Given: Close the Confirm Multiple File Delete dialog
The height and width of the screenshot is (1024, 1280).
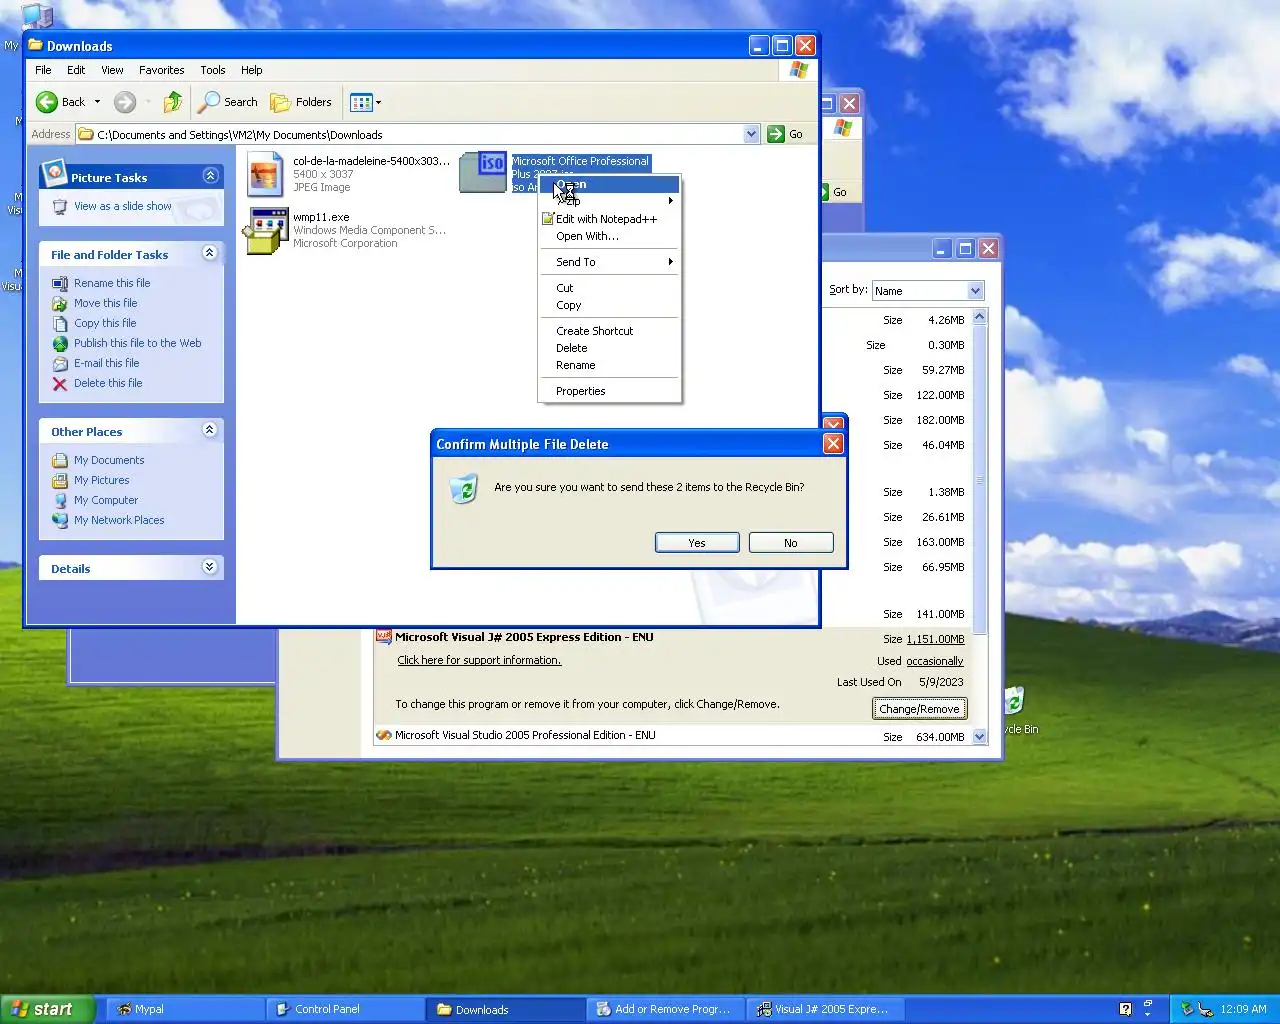Looking at the screenshot, I should click(x=833, y=444).
